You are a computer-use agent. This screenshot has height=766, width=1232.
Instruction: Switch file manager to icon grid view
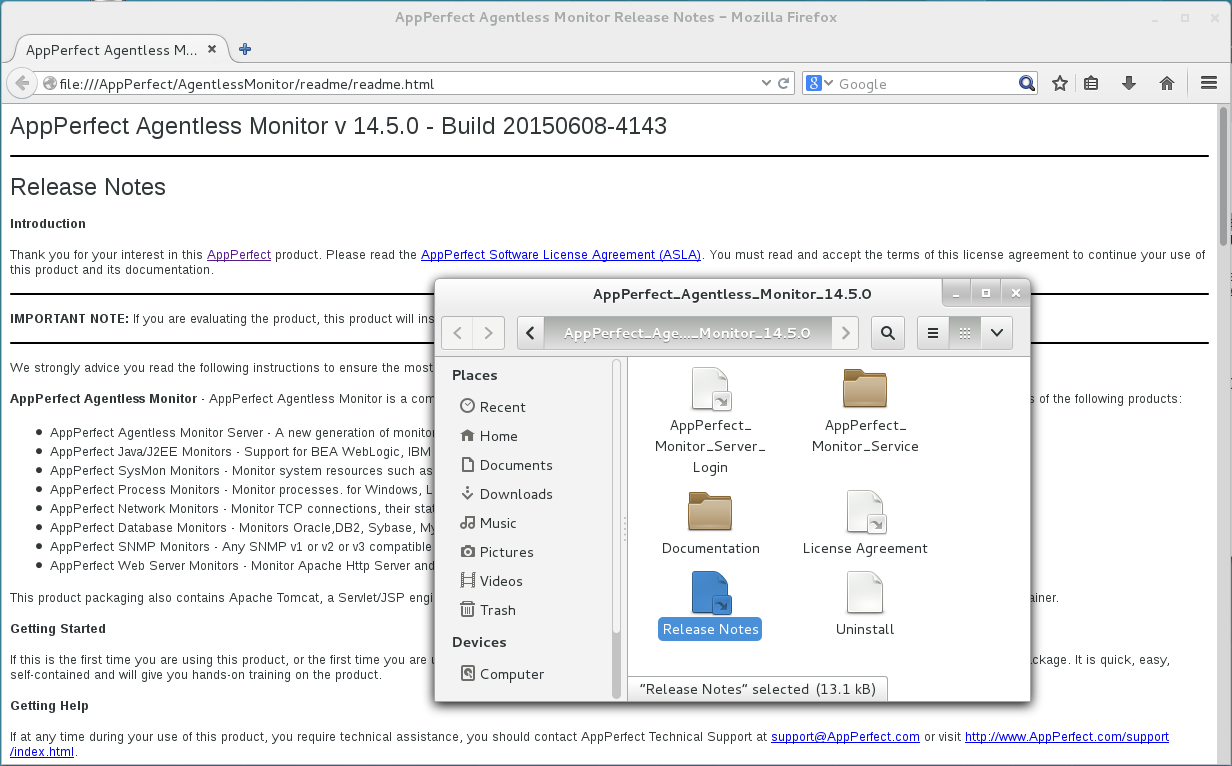pyautogui.click(x=965, y=333)
